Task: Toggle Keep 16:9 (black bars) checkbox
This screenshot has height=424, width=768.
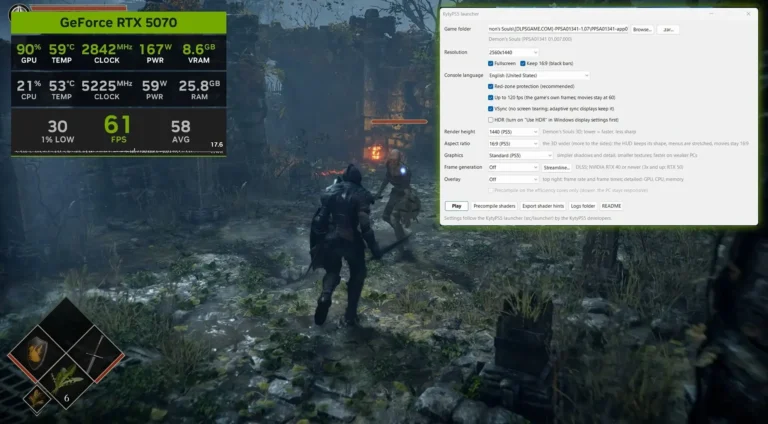Action: (x=523, y=64)
